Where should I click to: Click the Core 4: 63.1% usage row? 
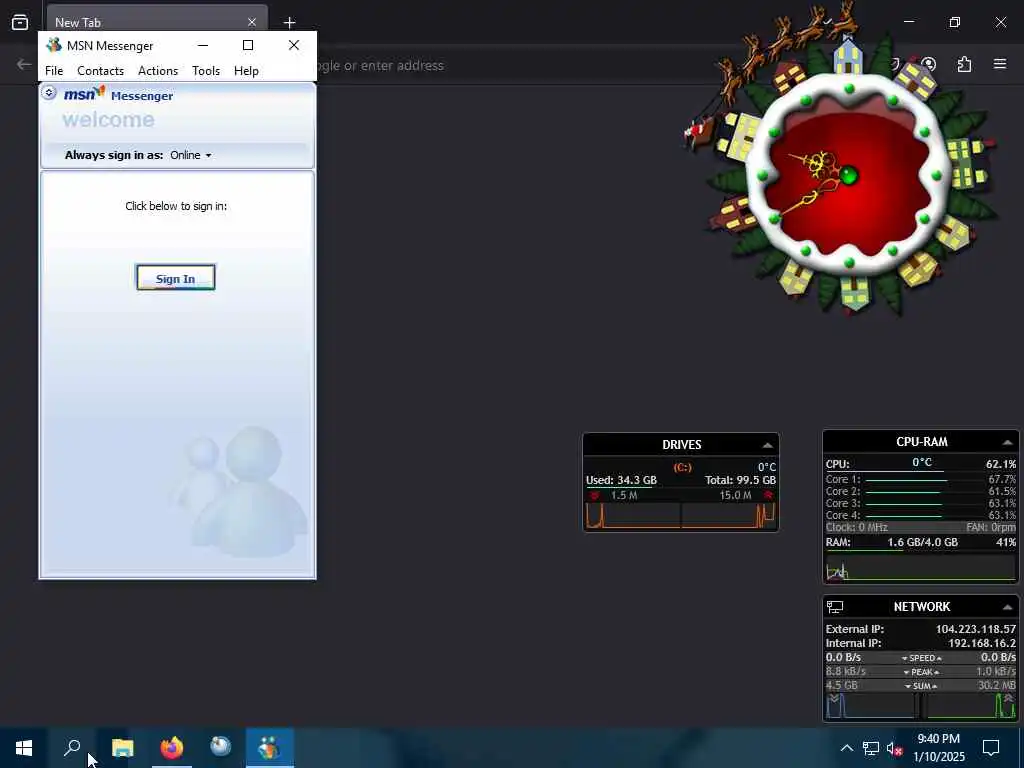pyautogui.click(x=921, y=515)
